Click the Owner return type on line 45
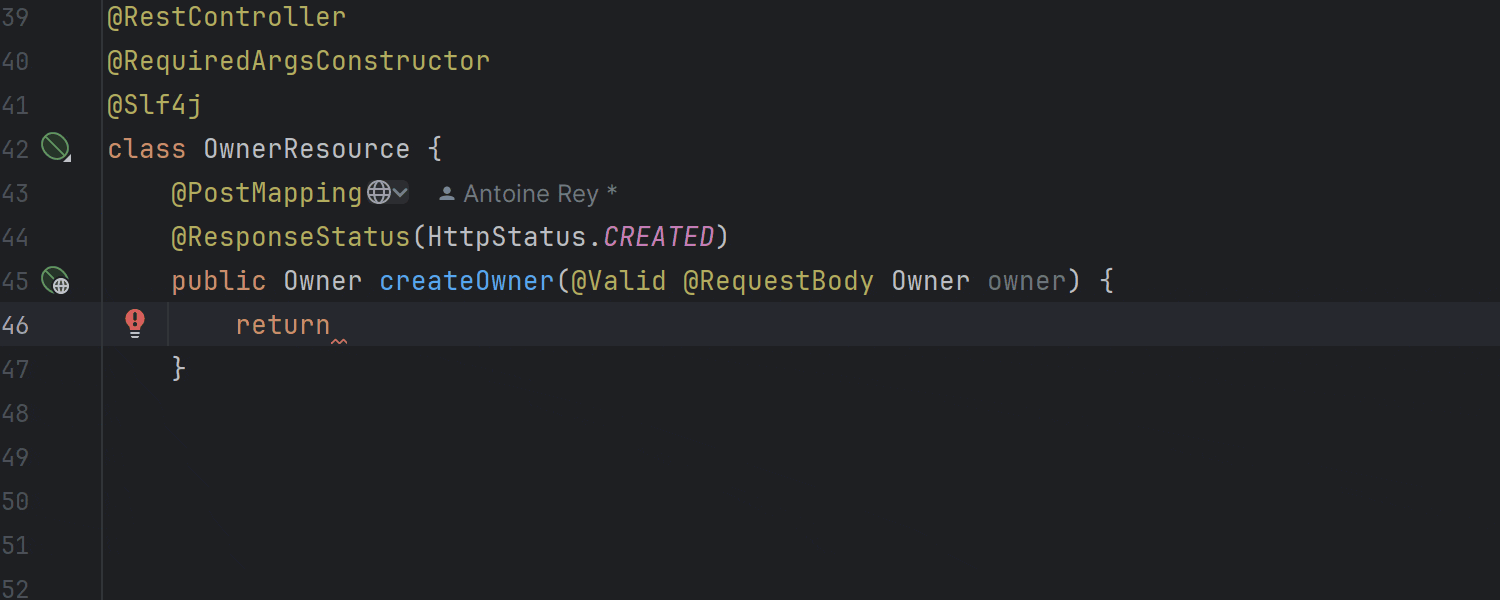This screenshot has width=1500, height=600. [322, 281]
